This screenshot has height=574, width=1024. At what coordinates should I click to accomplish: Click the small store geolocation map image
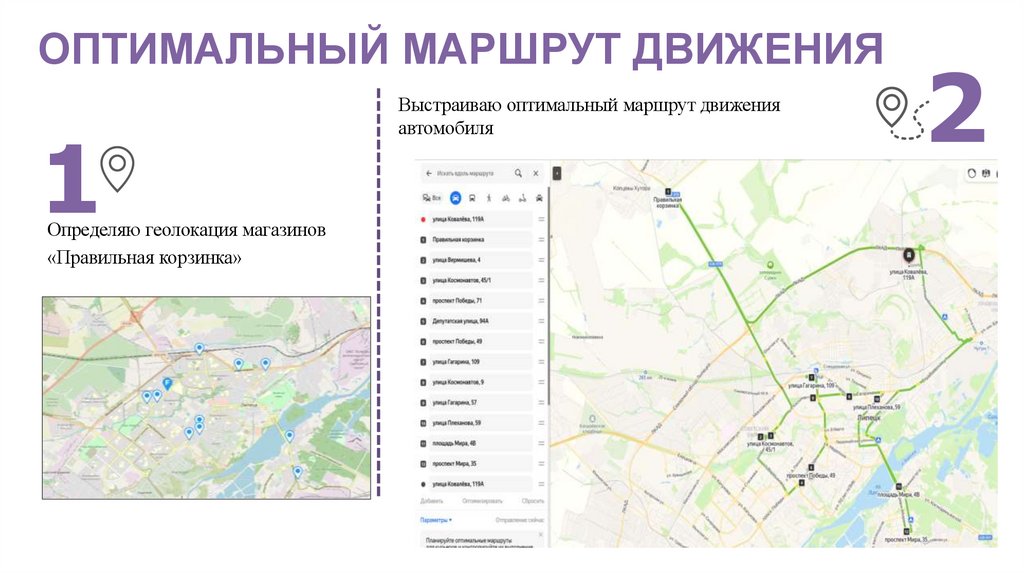[206, 398]
